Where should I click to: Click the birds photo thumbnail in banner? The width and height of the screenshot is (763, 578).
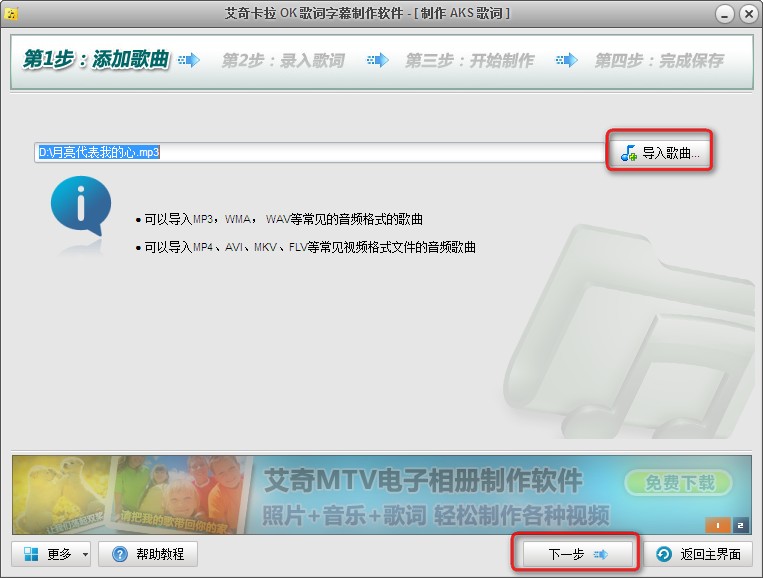point(61,495)
